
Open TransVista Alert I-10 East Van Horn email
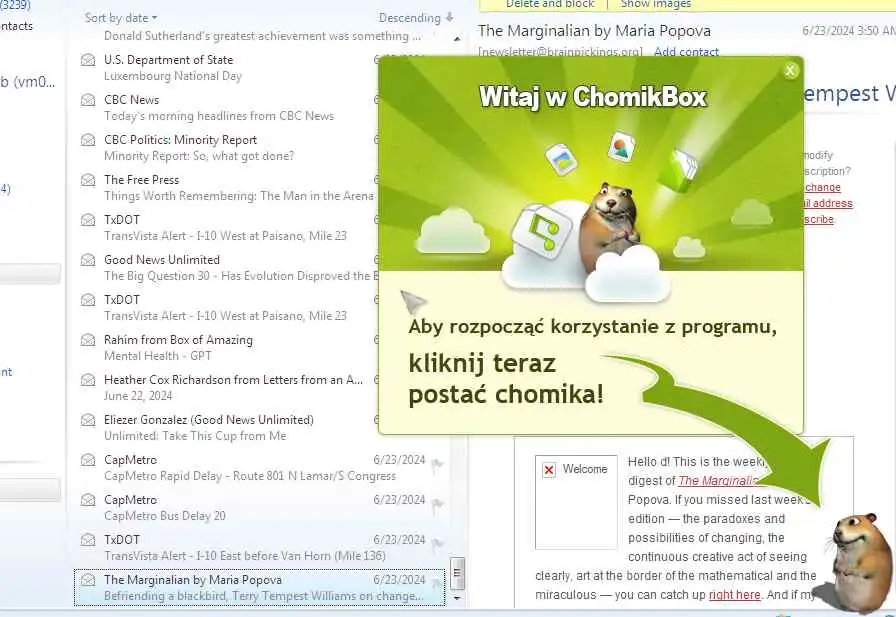(x=260, y=547)
